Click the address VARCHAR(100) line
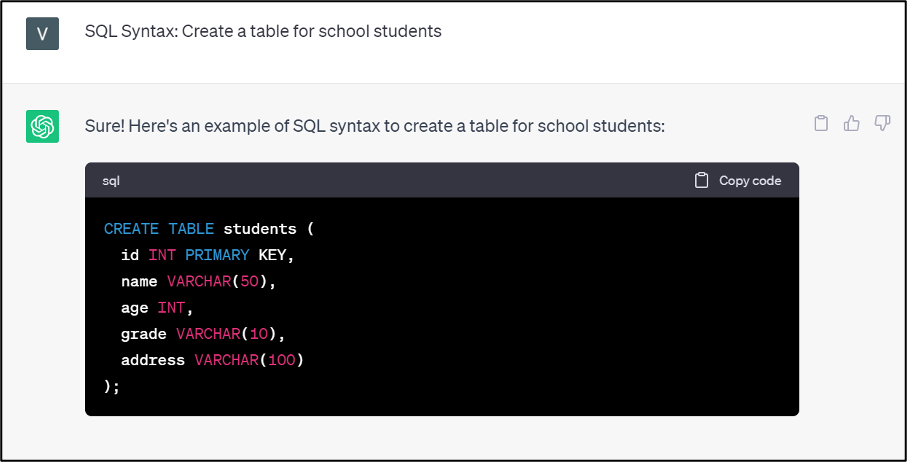The width and height of the screenshot is (908, 462). [x=212, y=360]
